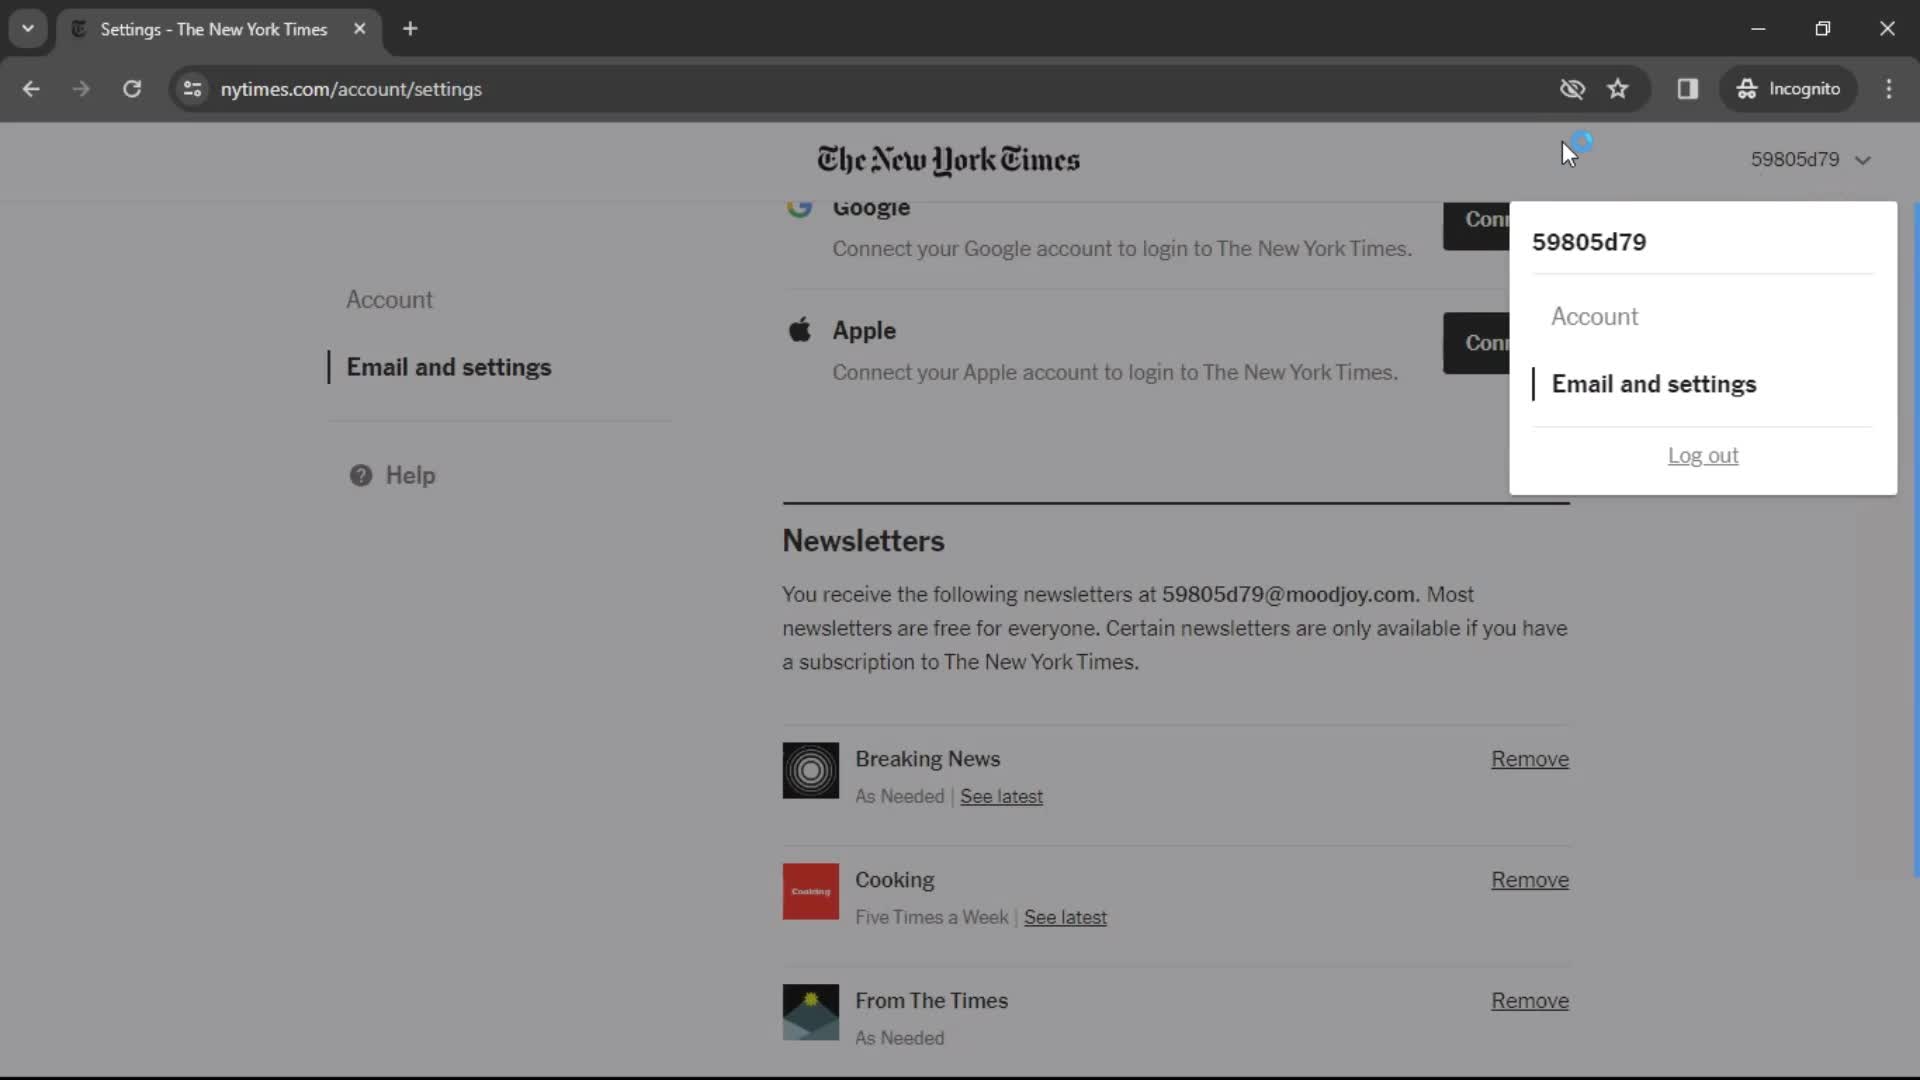1920x1080 pixels.
Task: Open Account in the left sidebar
Action: [x=389, y=300]
